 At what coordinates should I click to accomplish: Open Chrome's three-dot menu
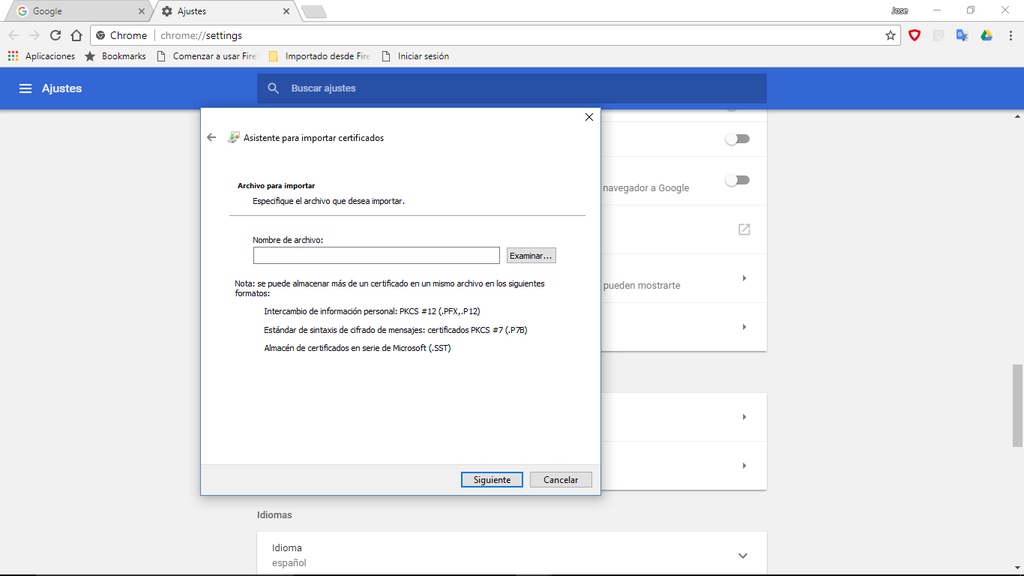[1010, 35]
